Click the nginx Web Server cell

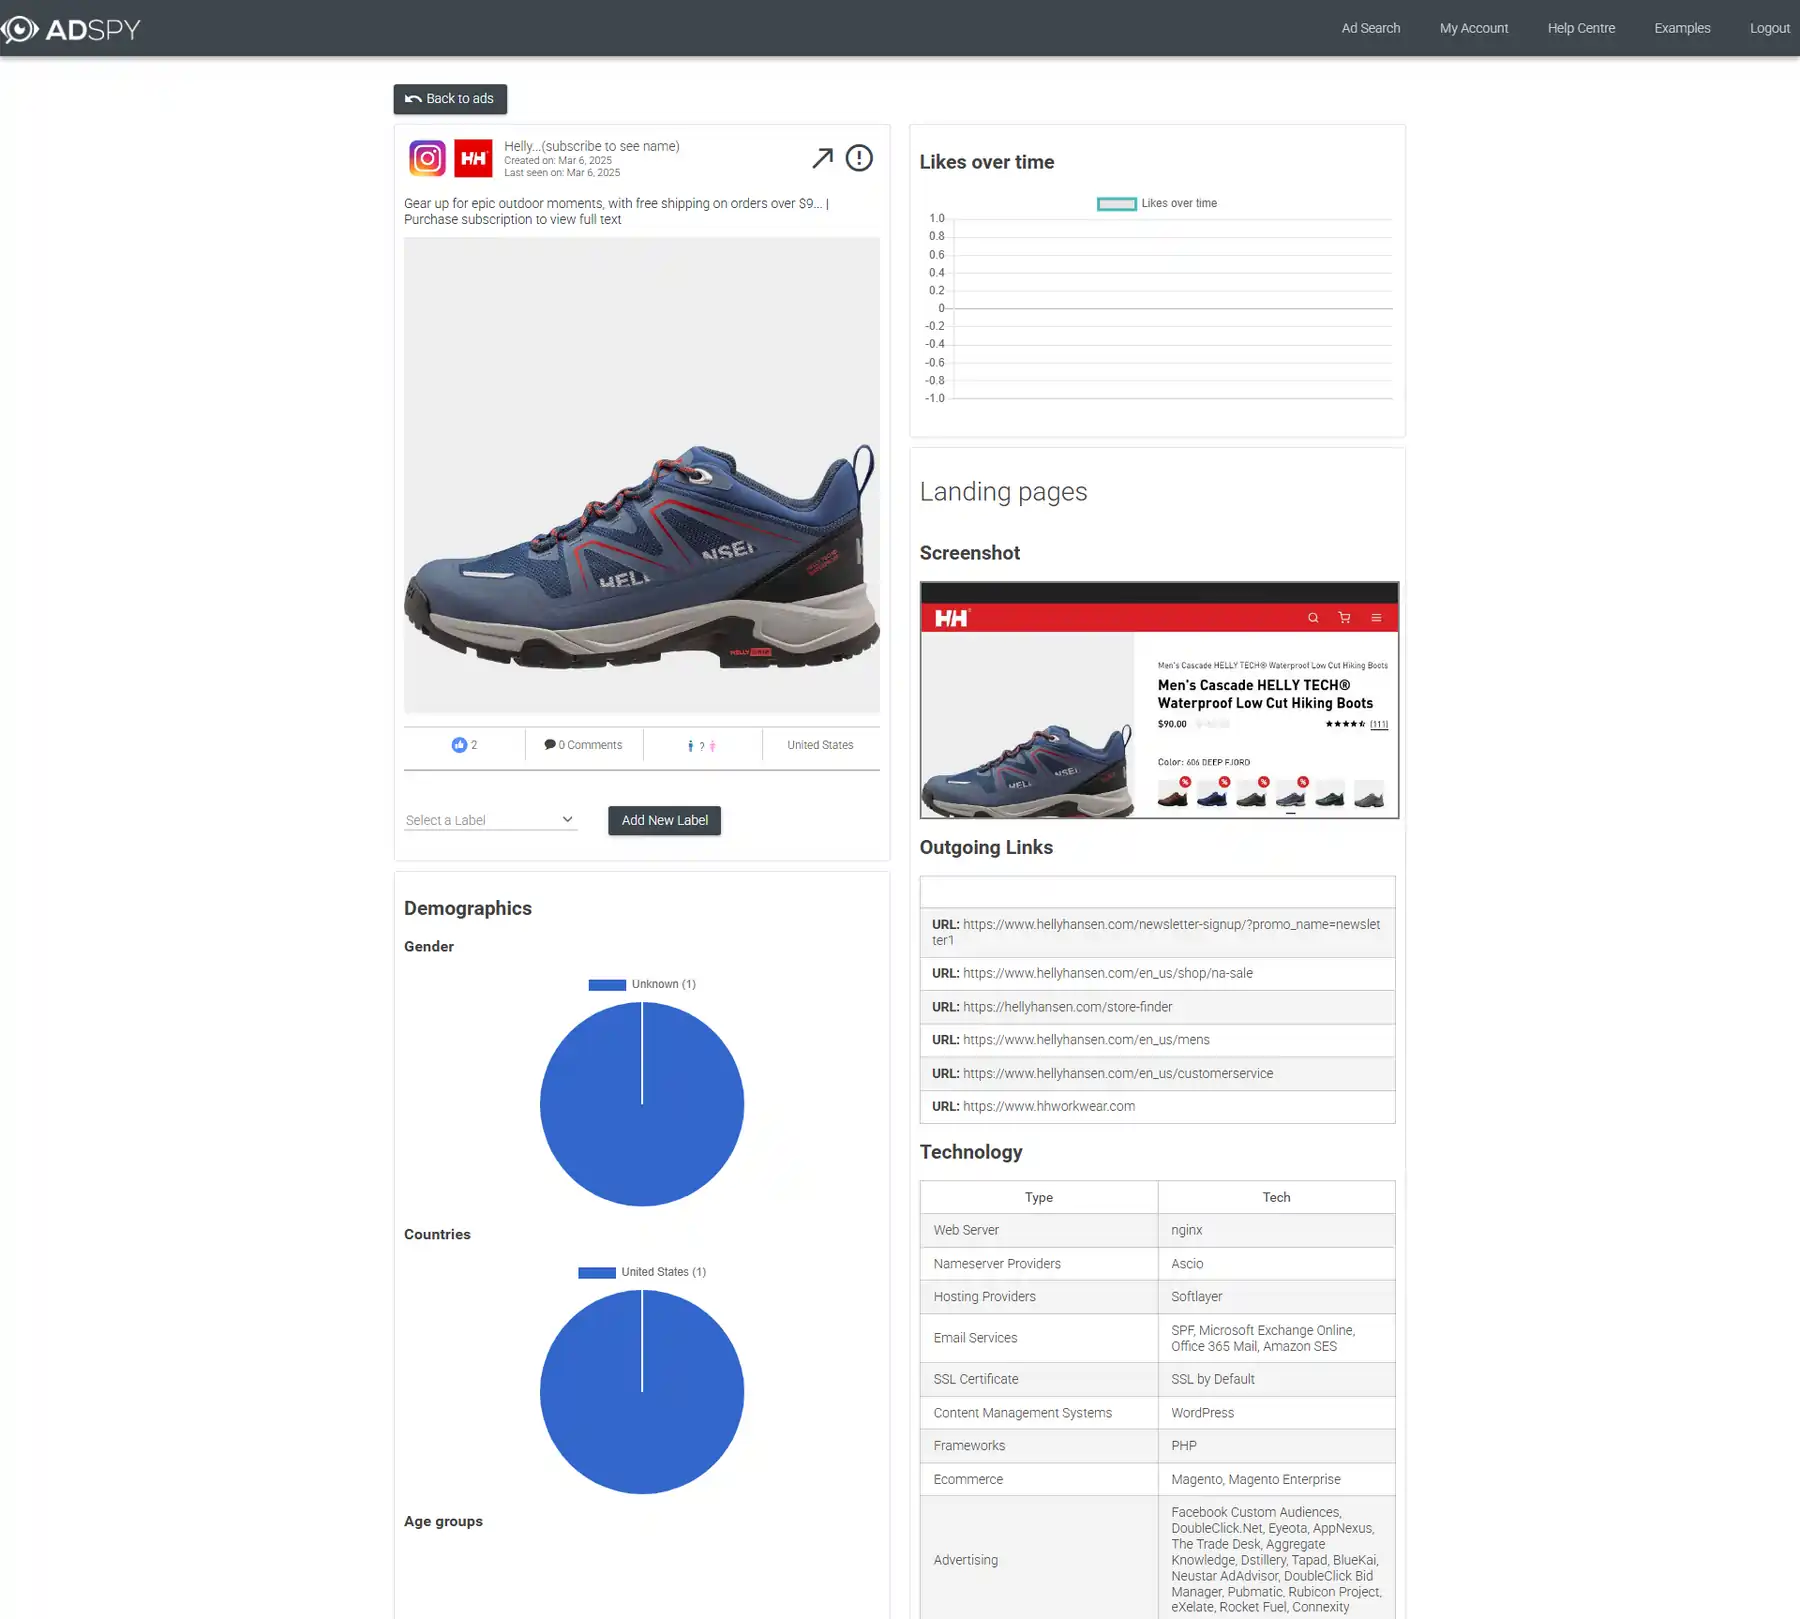click(1276, 1231)
